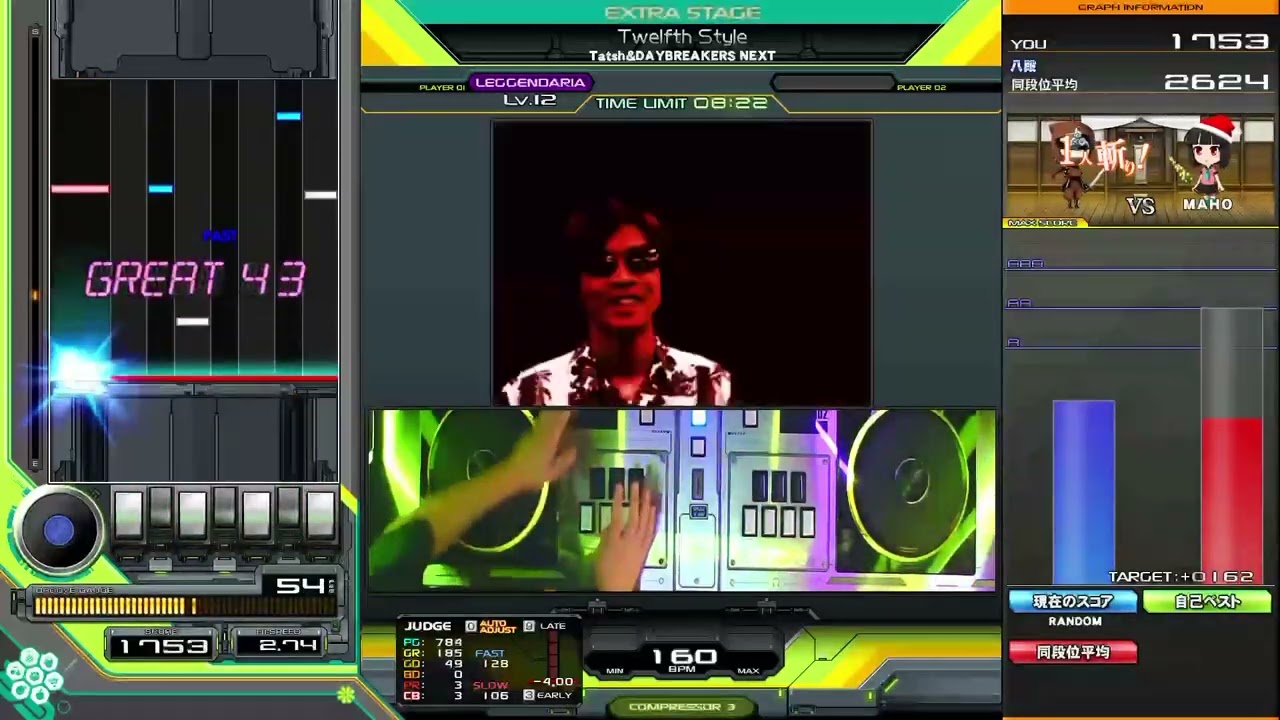This screenshot has height=720, width=1280.
Task: Click the COMPRESSOR 3 effect label
Action: click(x=682, y=707)
